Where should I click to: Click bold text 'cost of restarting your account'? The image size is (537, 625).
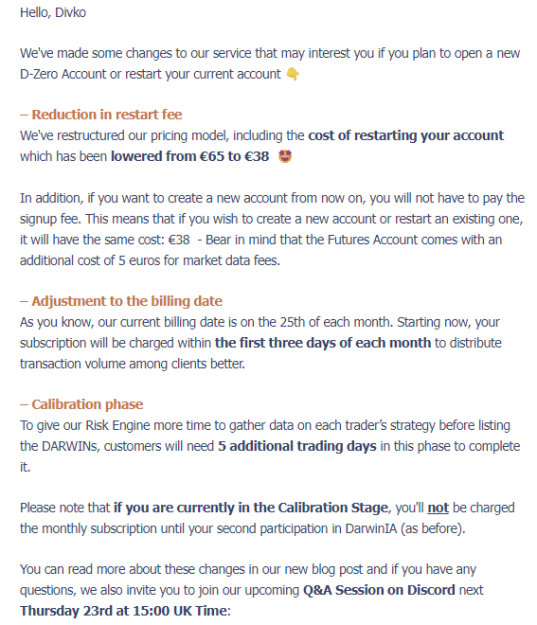[406, 136]
